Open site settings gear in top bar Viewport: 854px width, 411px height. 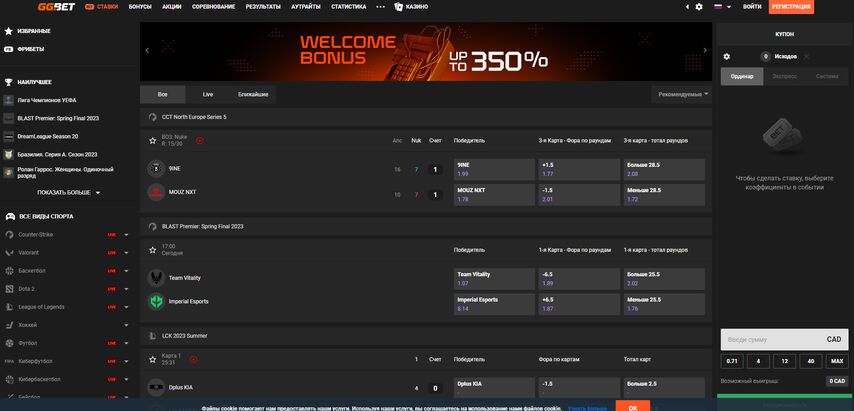point(699,7)
